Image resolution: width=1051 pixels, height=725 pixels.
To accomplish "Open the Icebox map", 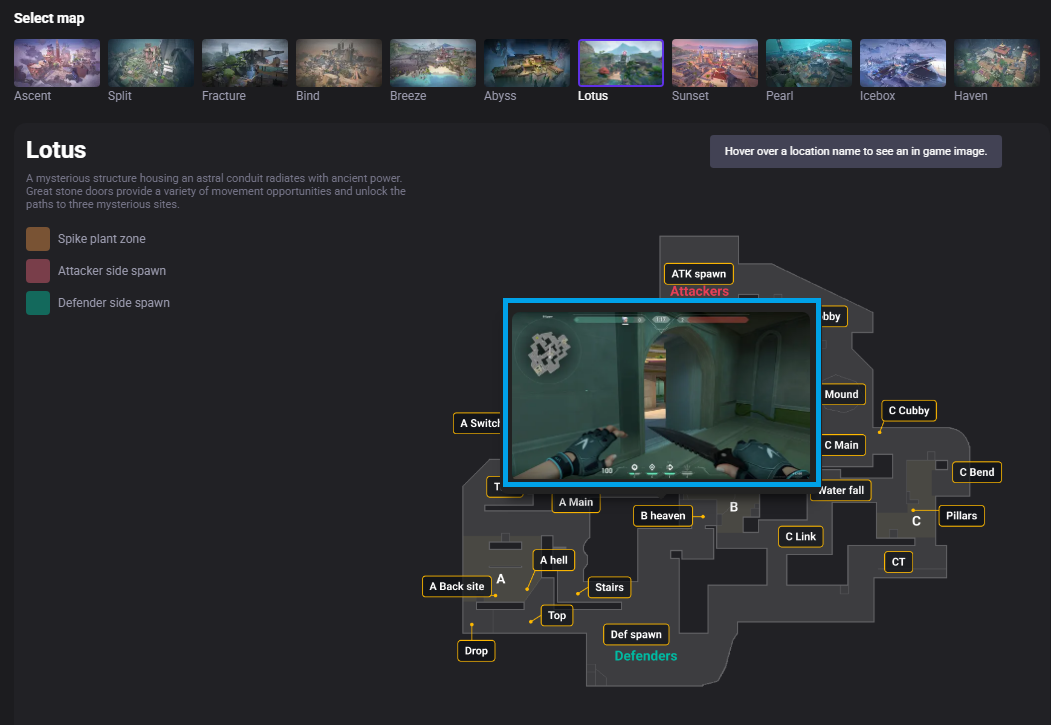I will coord(902,61).
